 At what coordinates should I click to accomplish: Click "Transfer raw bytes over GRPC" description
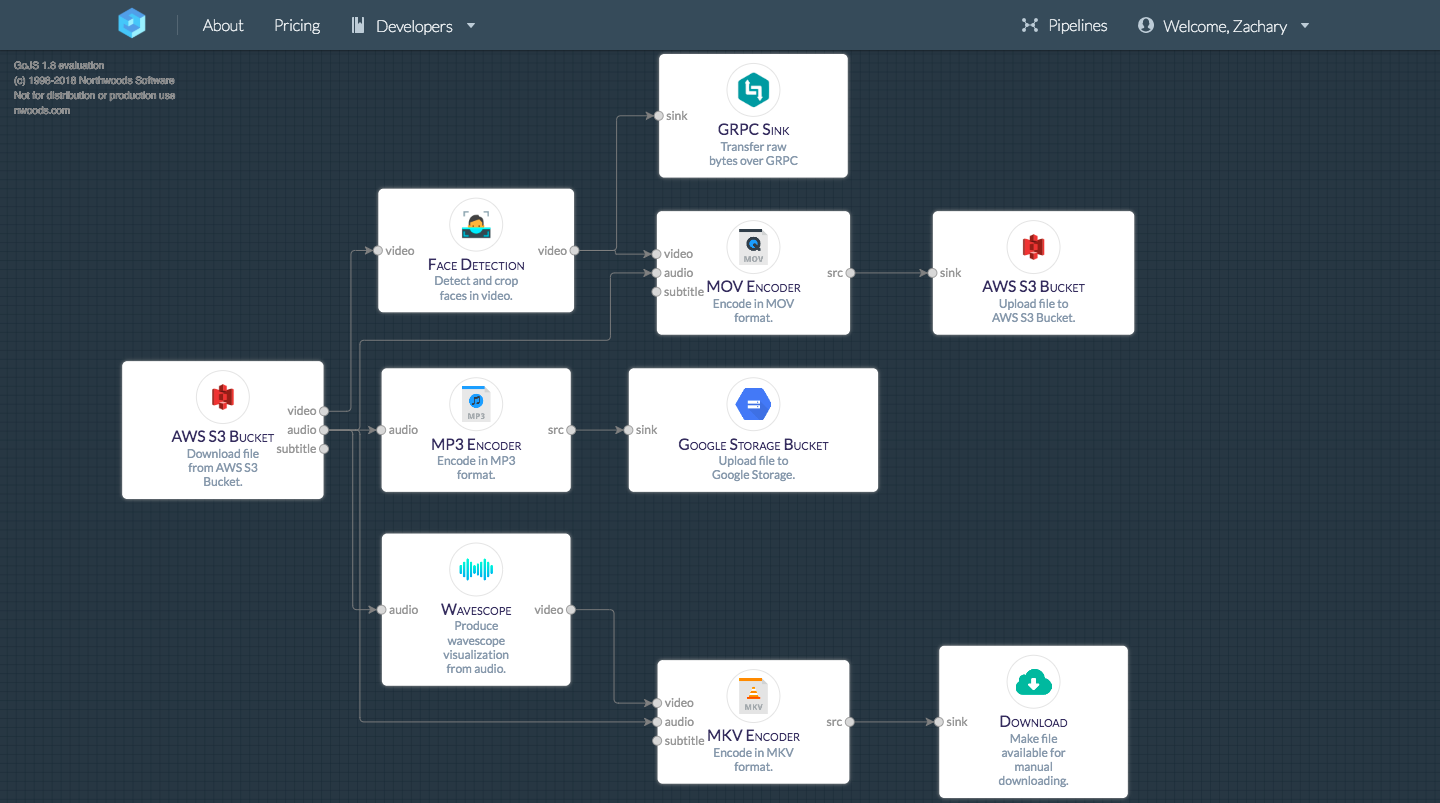tap(753, 154)
